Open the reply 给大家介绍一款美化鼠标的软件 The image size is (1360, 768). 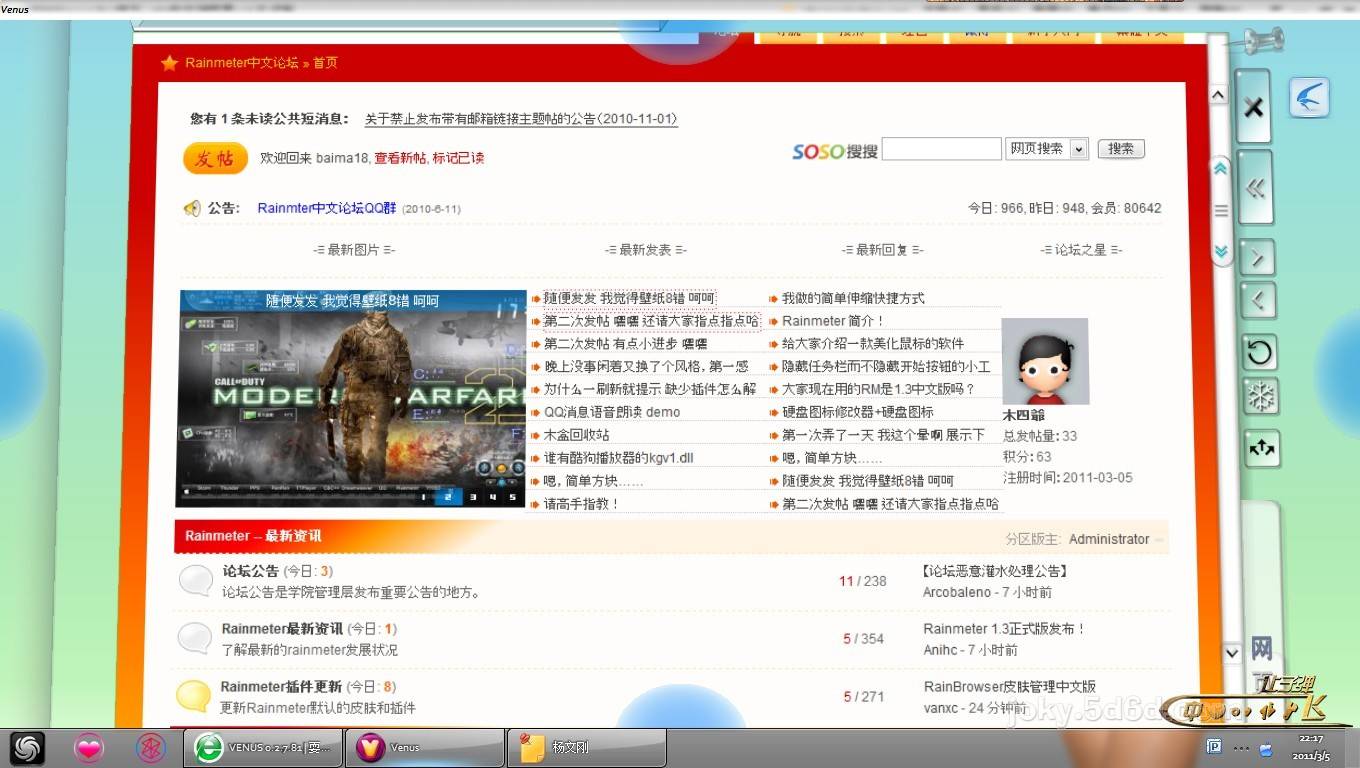[873, 344]
